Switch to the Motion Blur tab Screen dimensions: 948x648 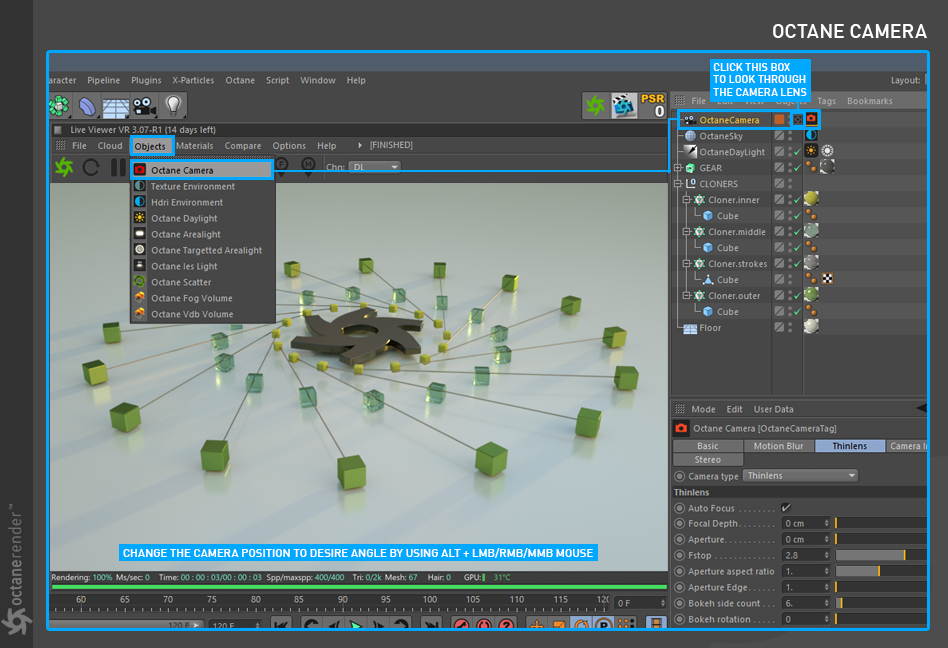pyautogui.click(x=779, y=446)
